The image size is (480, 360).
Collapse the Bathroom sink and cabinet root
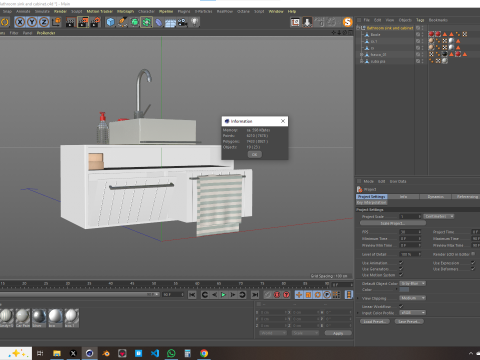[358, 28]
